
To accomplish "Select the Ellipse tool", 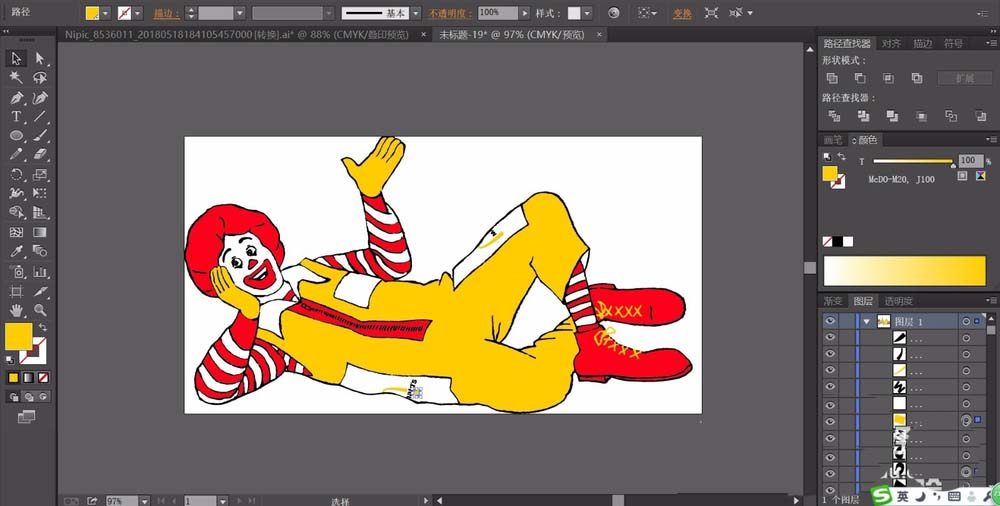I will coord(16,136).
